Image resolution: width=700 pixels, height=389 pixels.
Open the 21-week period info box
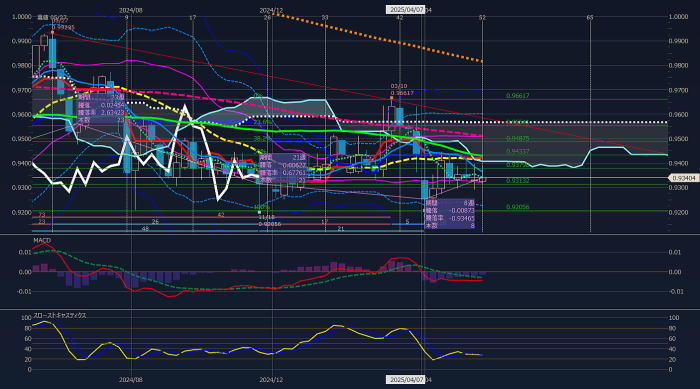pyautogui.click(x=283, y=169)
